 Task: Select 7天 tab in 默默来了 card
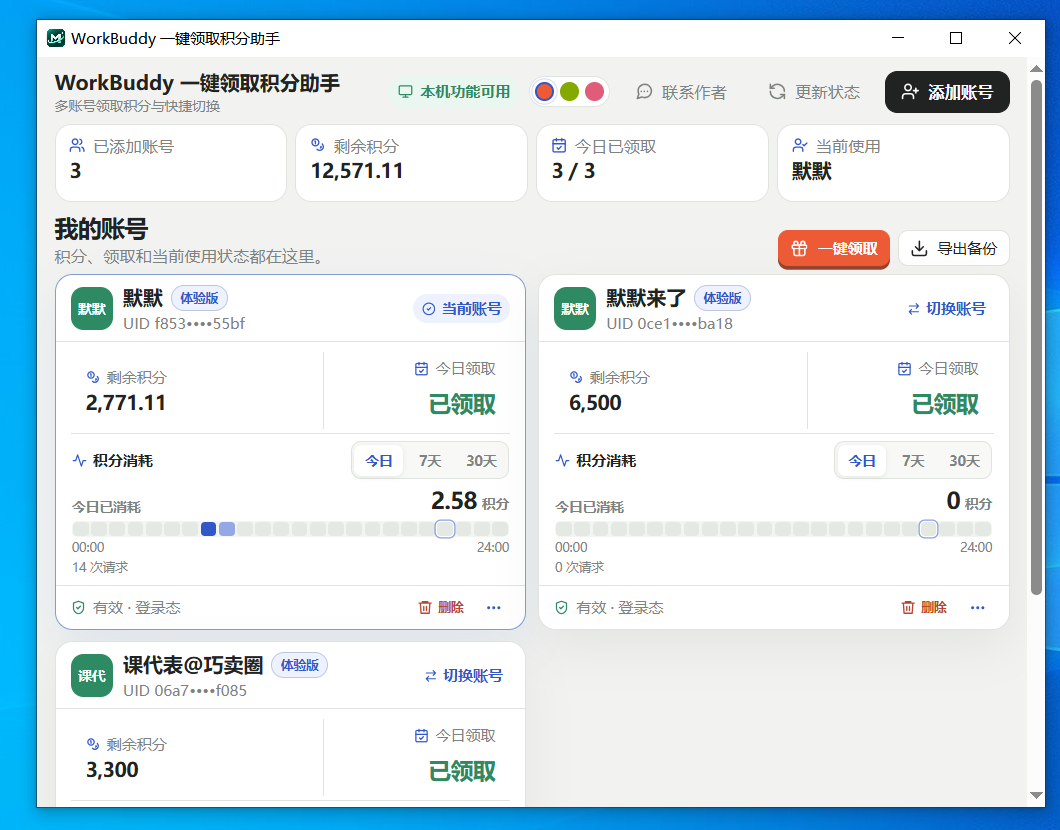(x=913, y=461)
